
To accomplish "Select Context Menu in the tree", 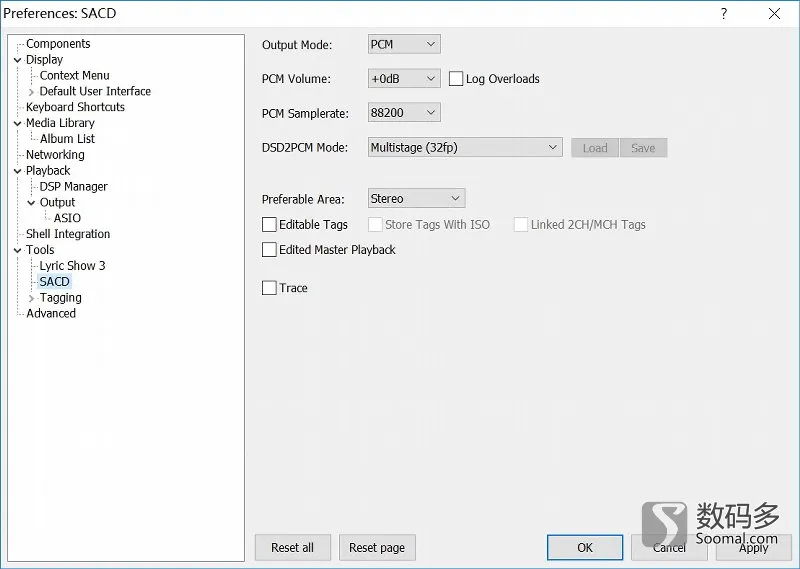I will click(x=74, y=76).
